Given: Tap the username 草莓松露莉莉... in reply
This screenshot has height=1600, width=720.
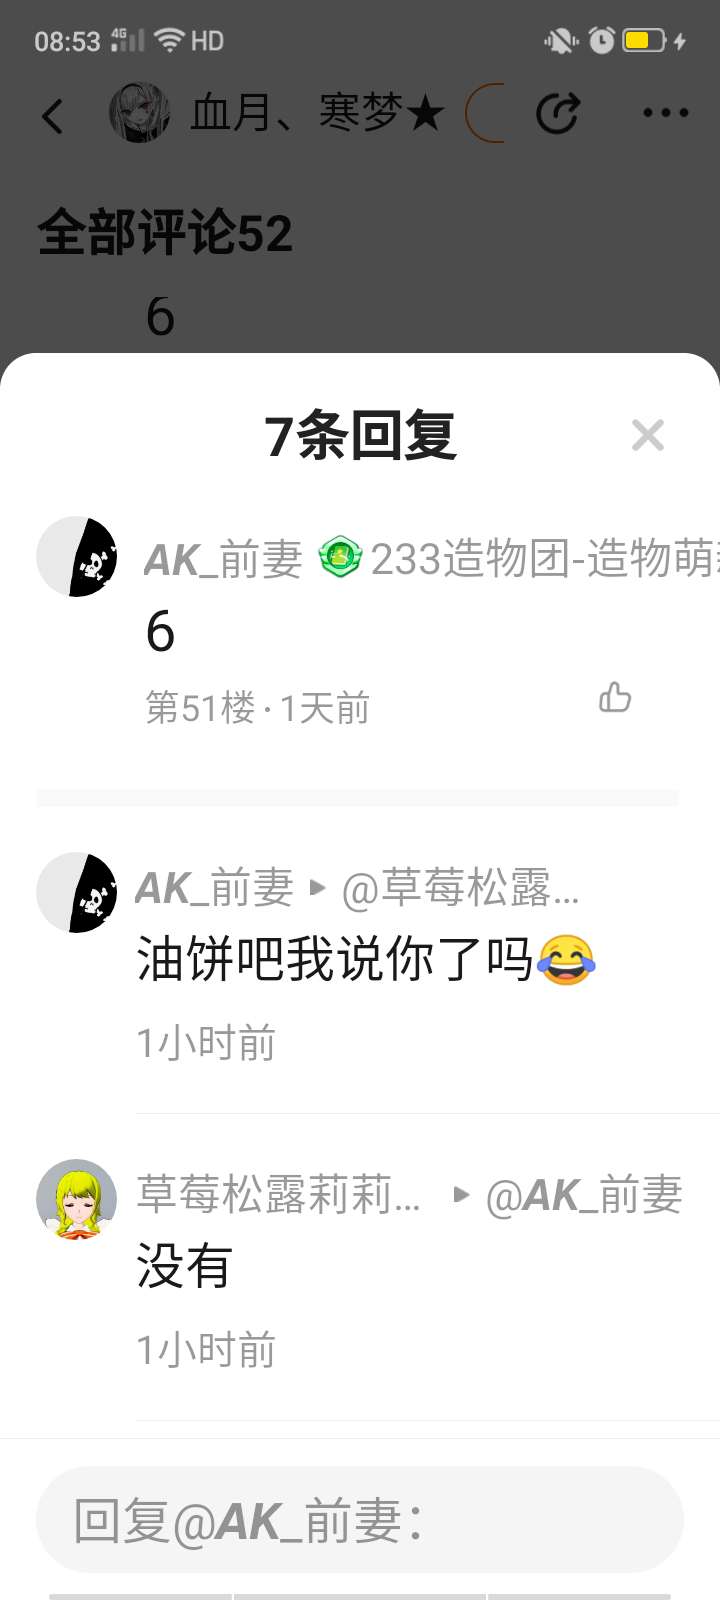Looking at the screenshot, I should pos(279,1195).
